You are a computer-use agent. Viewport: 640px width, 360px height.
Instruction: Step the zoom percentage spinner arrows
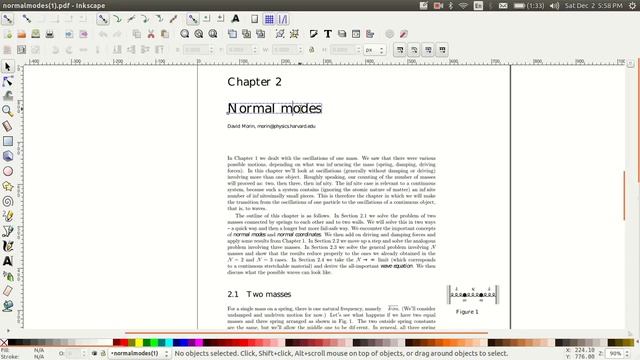[627, 353]
